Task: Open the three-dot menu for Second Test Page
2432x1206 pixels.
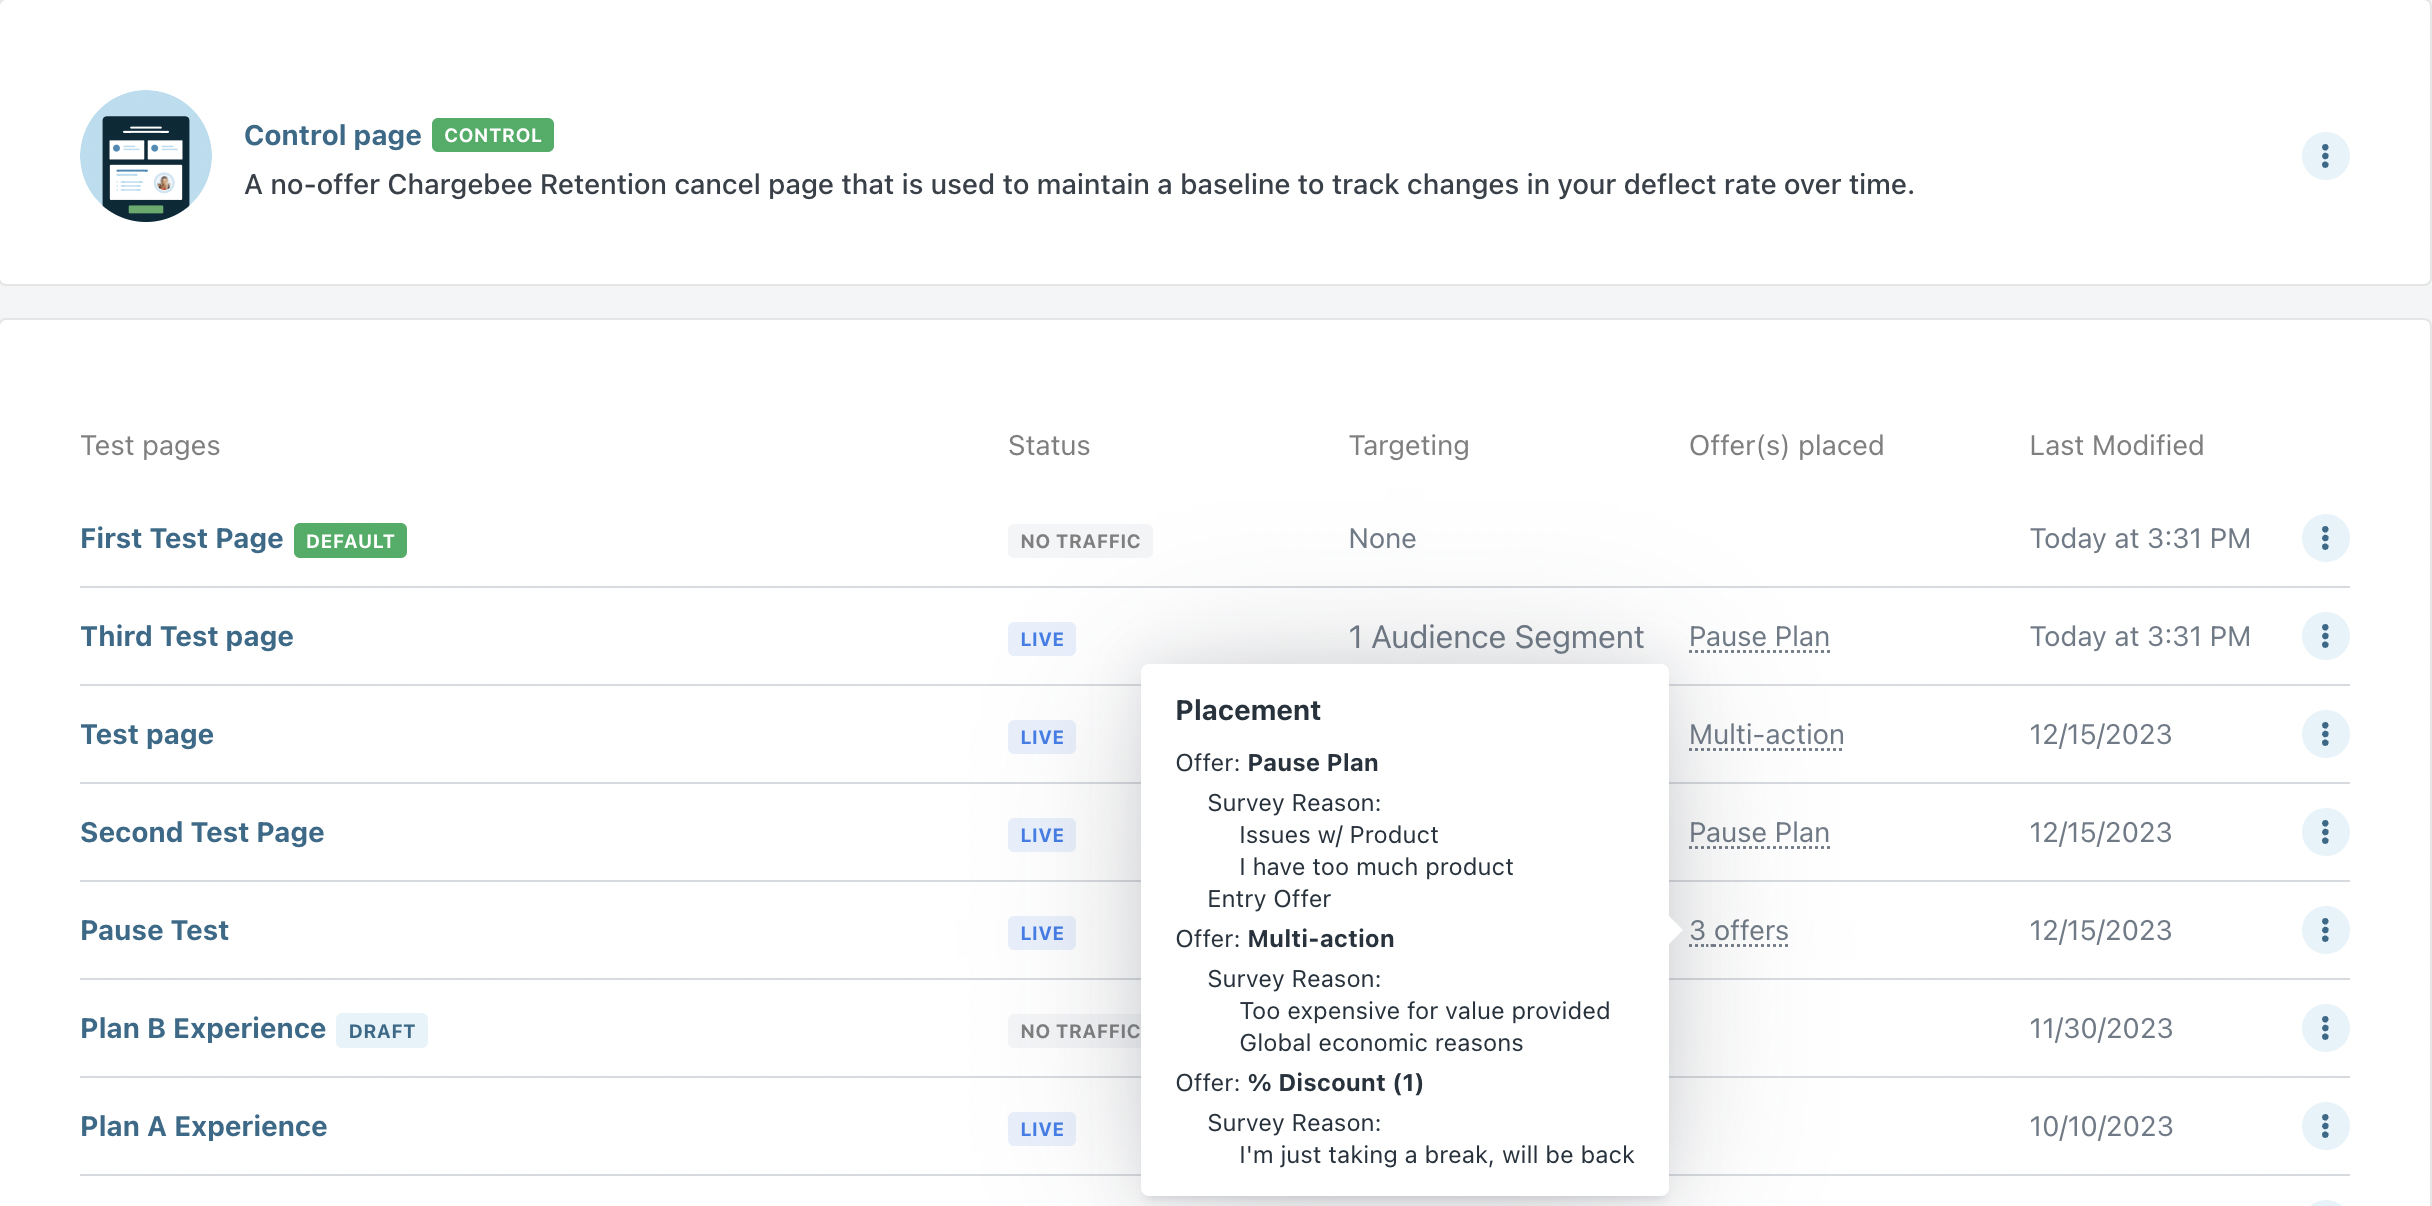Action: pos(2324,833)
